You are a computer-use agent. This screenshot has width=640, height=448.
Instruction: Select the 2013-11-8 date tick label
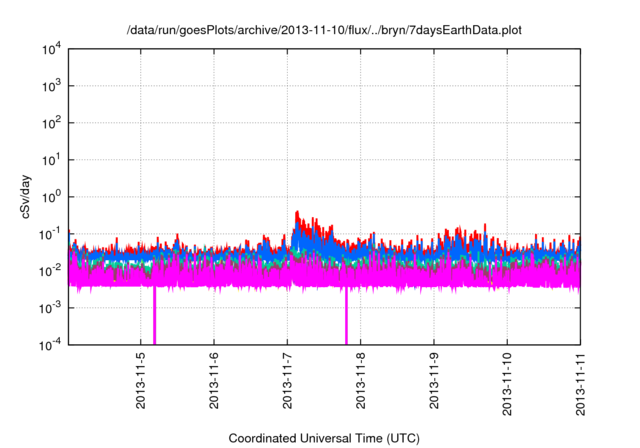coord(360,381)
